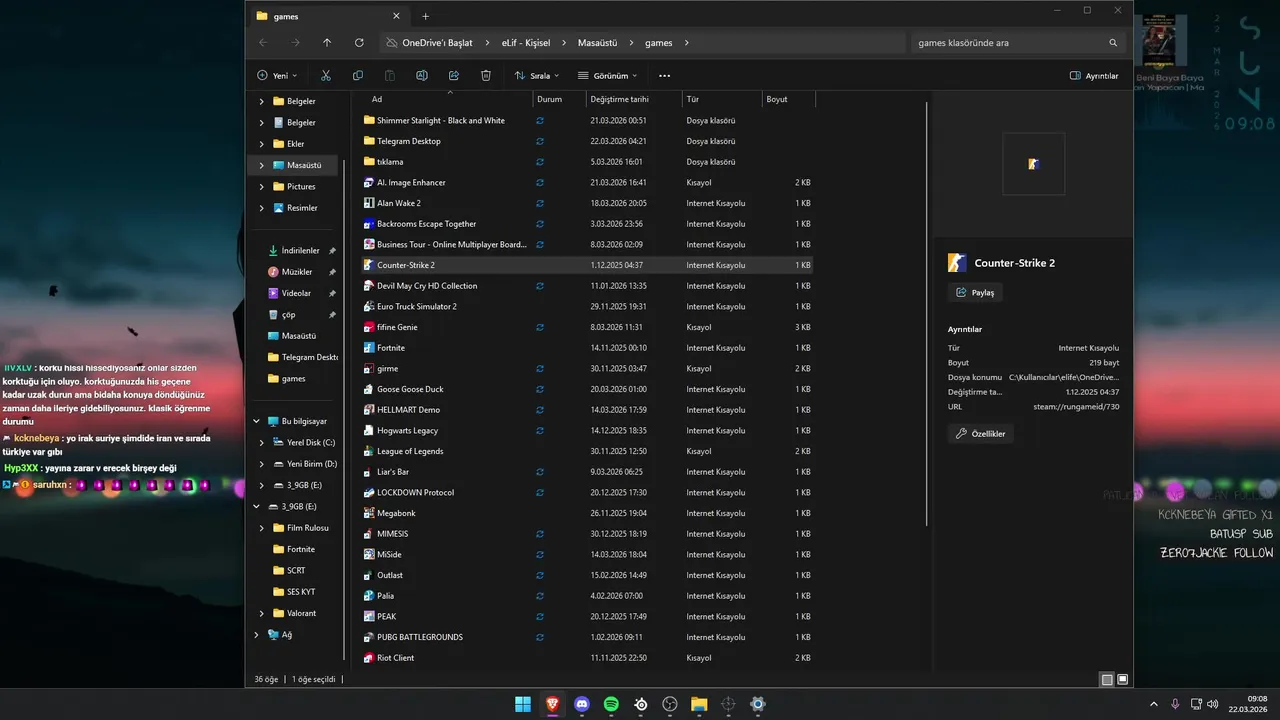Viewport: 1280px width, 720px height.
Task: Add a new Explorer tab
Action: 425,16
